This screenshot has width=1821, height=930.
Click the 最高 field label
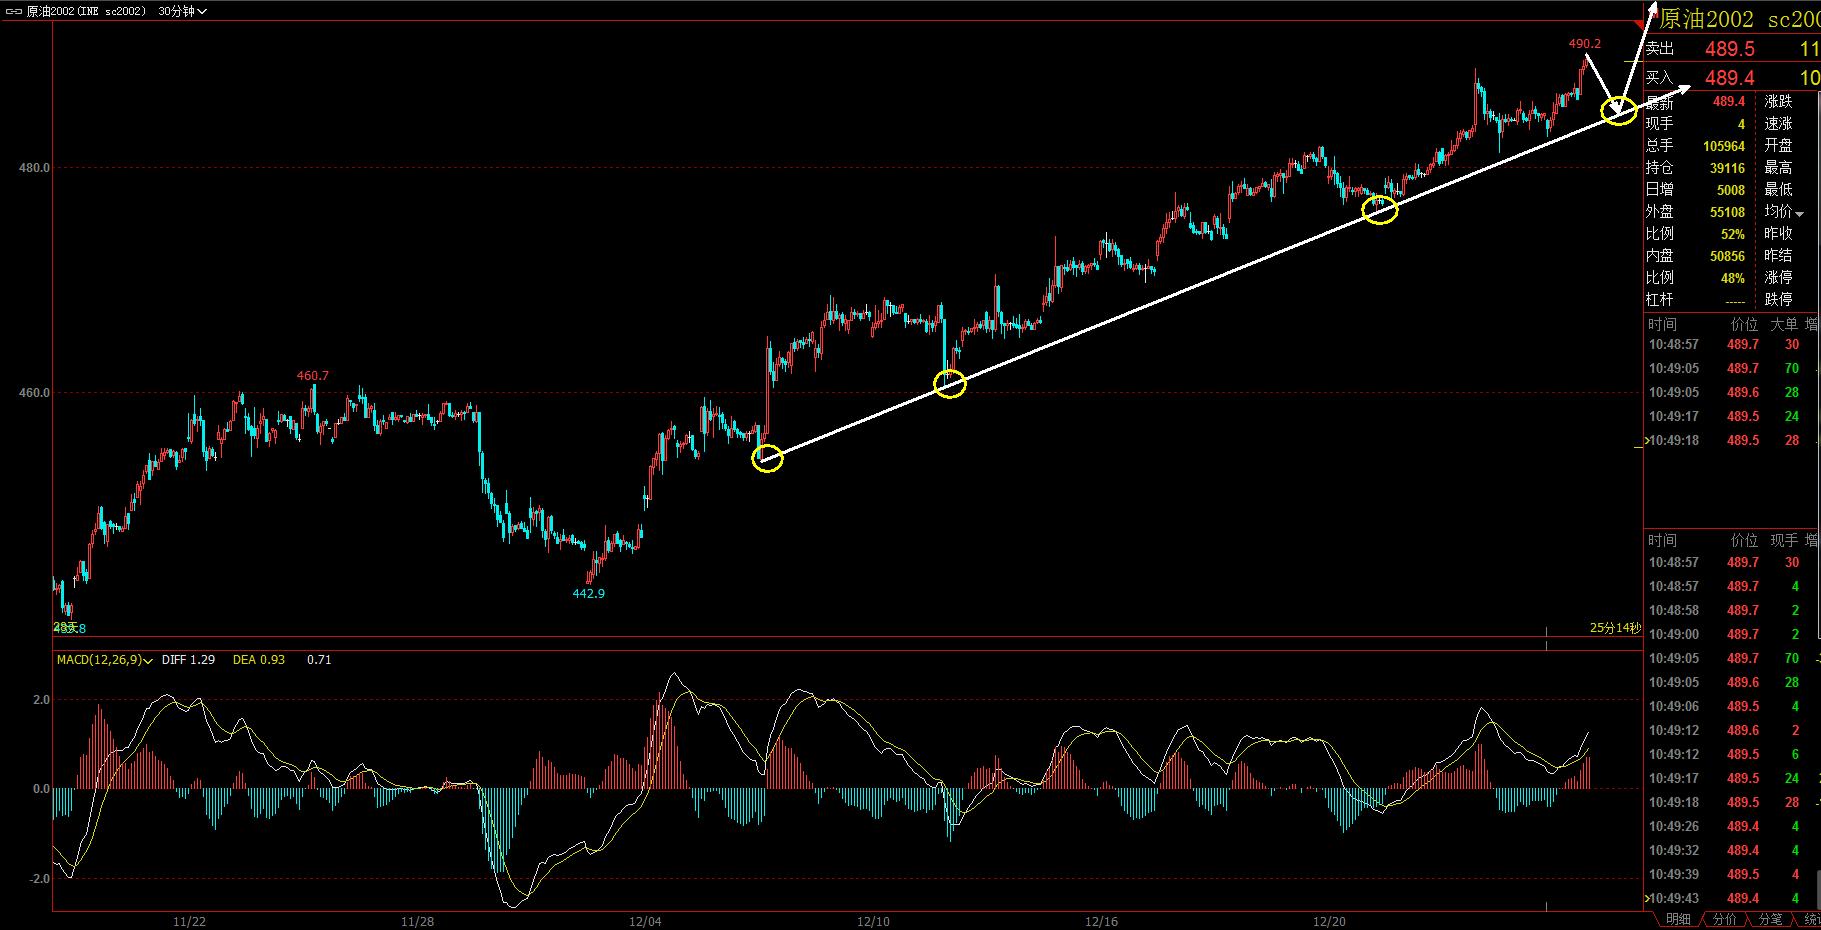1778,168
